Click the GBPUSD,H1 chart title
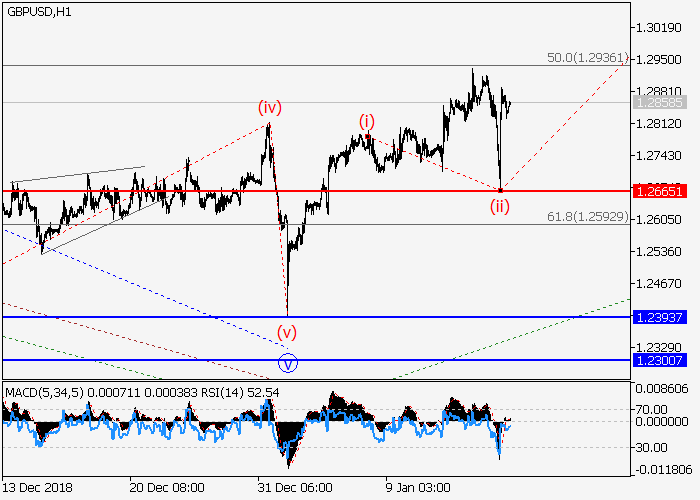This screenshot has height=500, width=700. [x=37, y=12]
